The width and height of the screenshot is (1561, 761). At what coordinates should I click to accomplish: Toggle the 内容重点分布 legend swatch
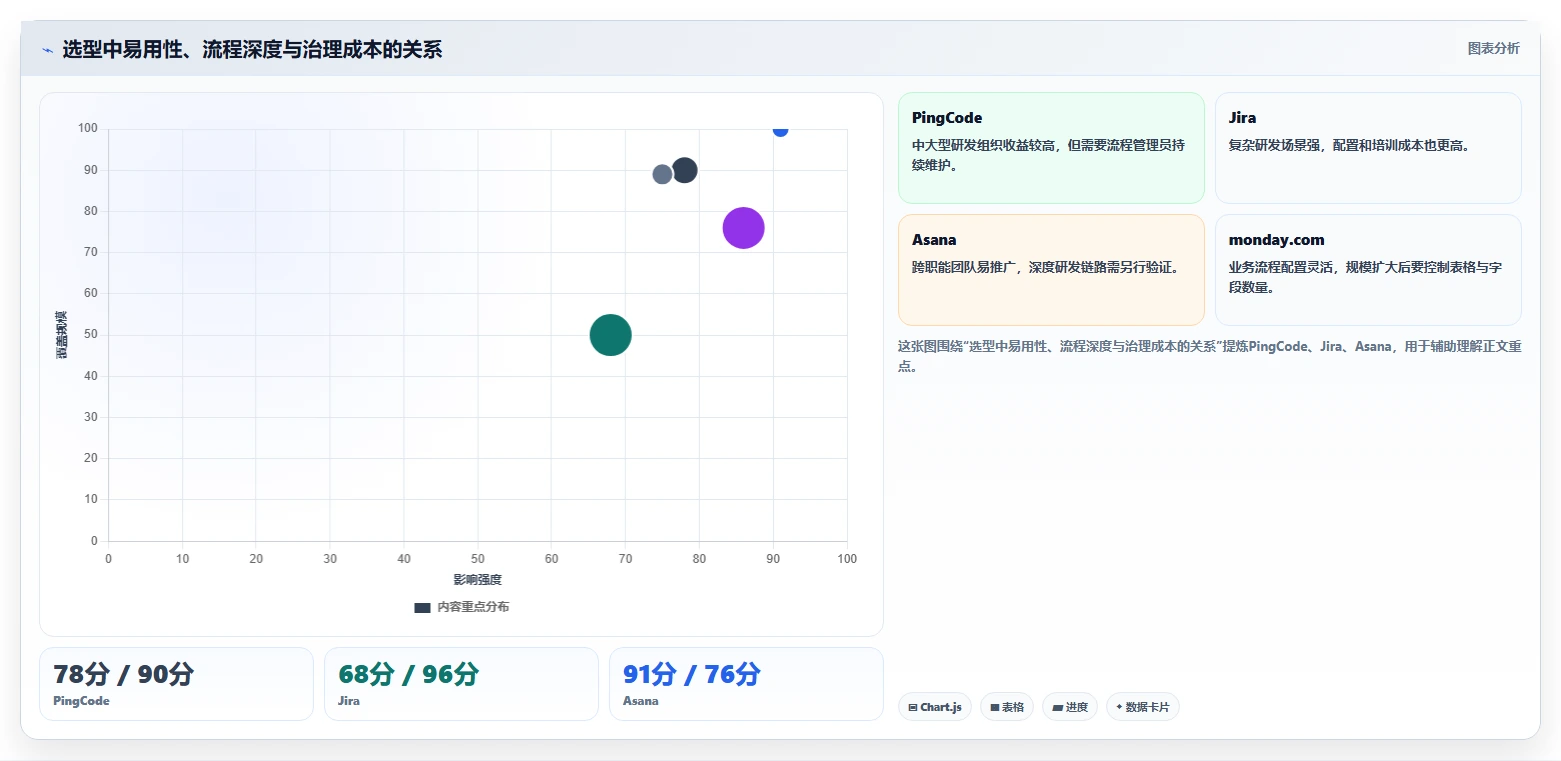pos(422,607)
